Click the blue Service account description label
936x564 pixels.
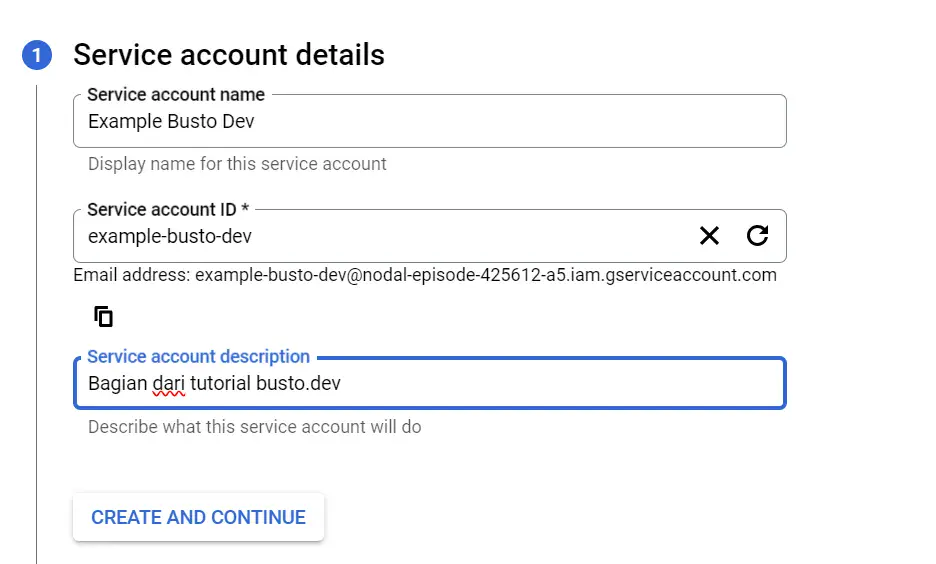pyautogui.click(x=198, y=356)
